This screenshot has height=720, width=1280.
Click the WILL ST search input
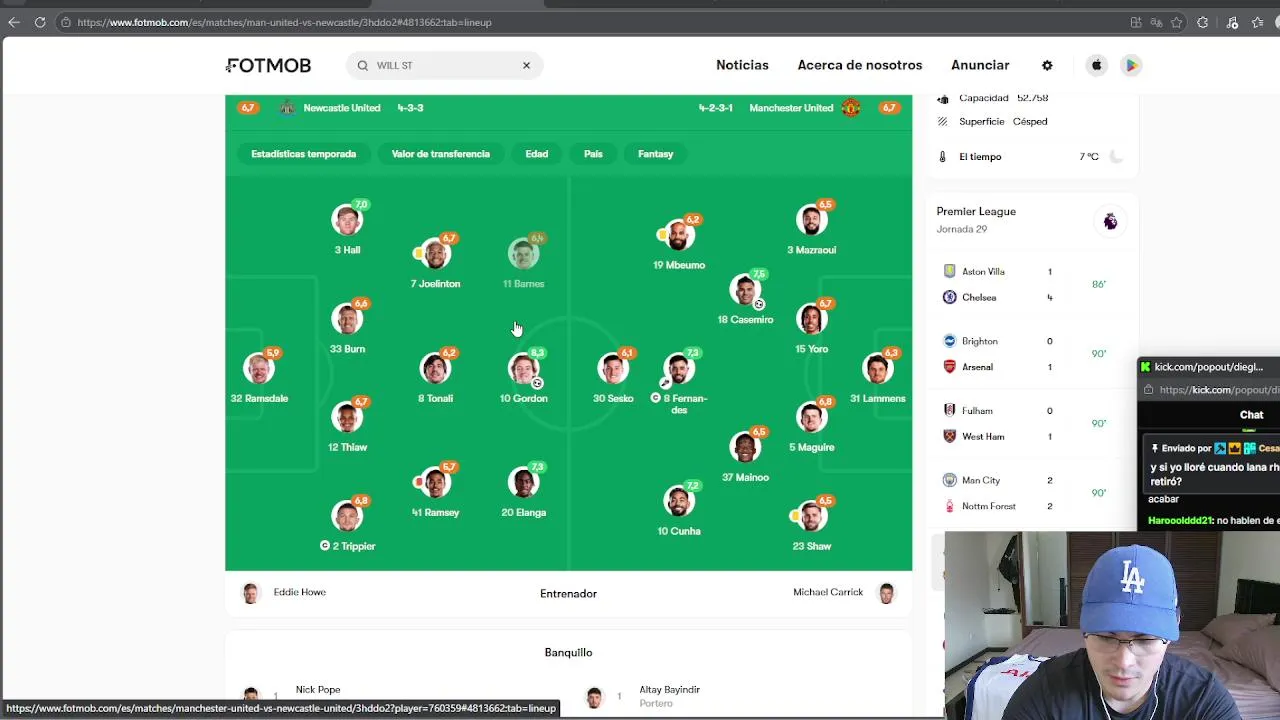pos(445,65)
